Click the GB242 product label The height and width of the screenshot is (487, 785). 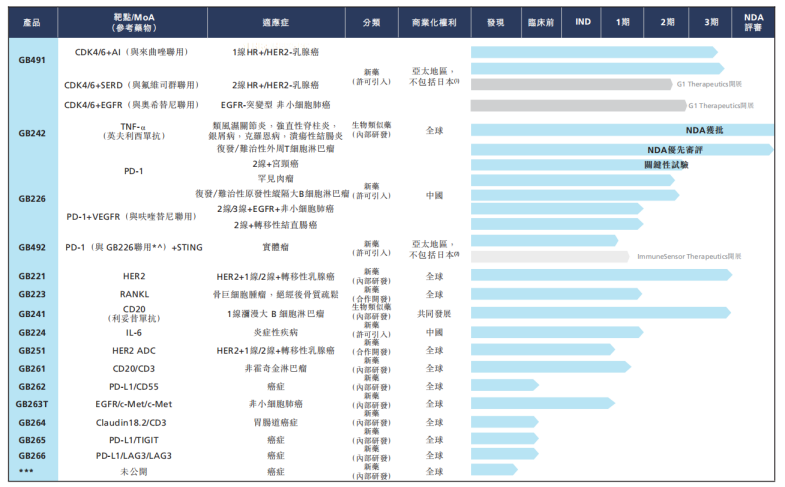pyautogui.click(x=31, y=133)
